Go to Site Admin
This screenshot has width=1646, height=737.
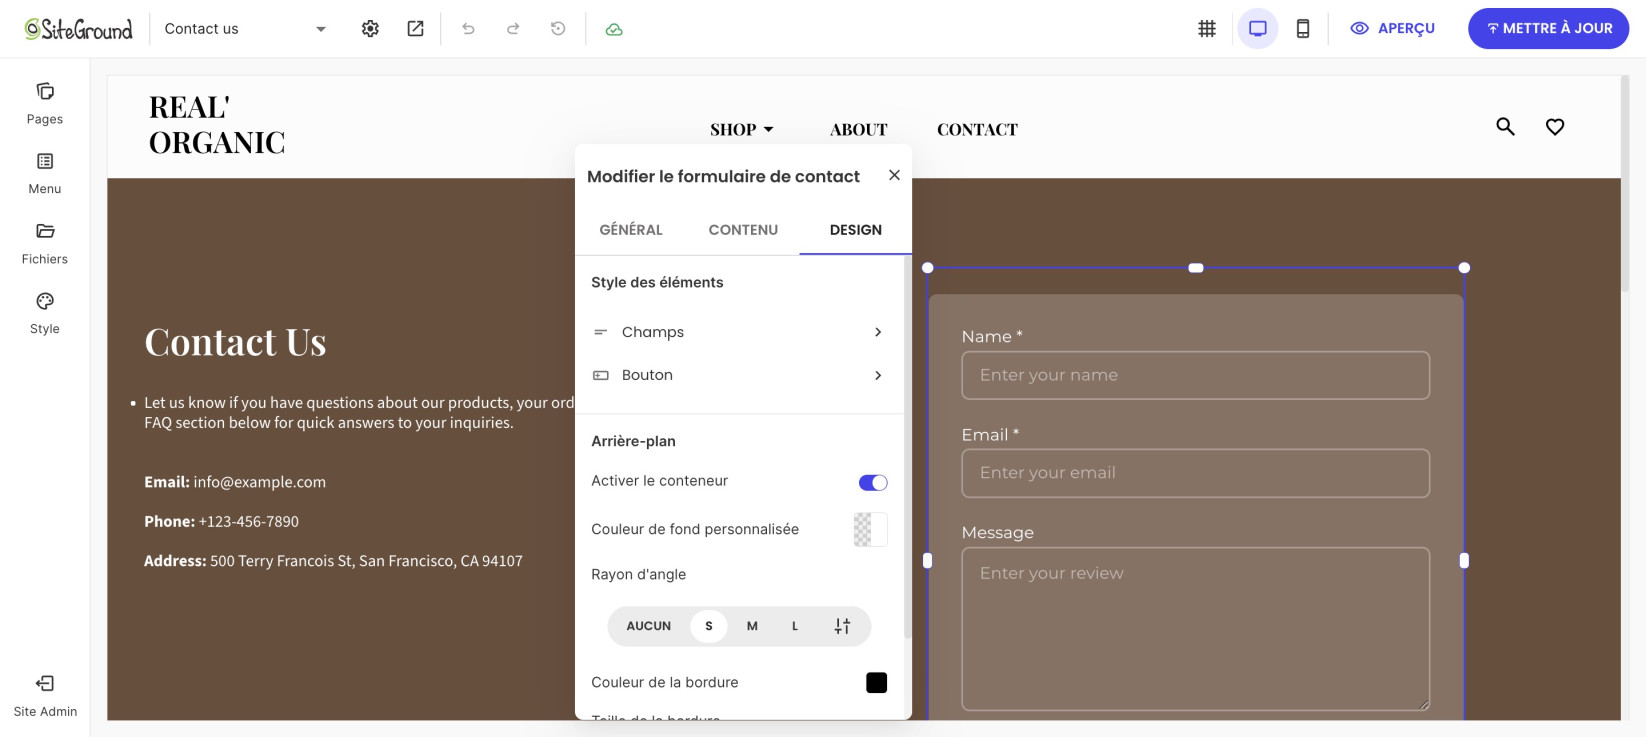click(x=45, y=696)
